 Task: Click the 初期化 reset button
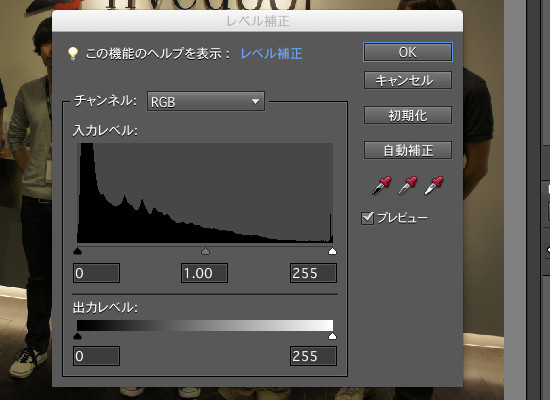408,115
